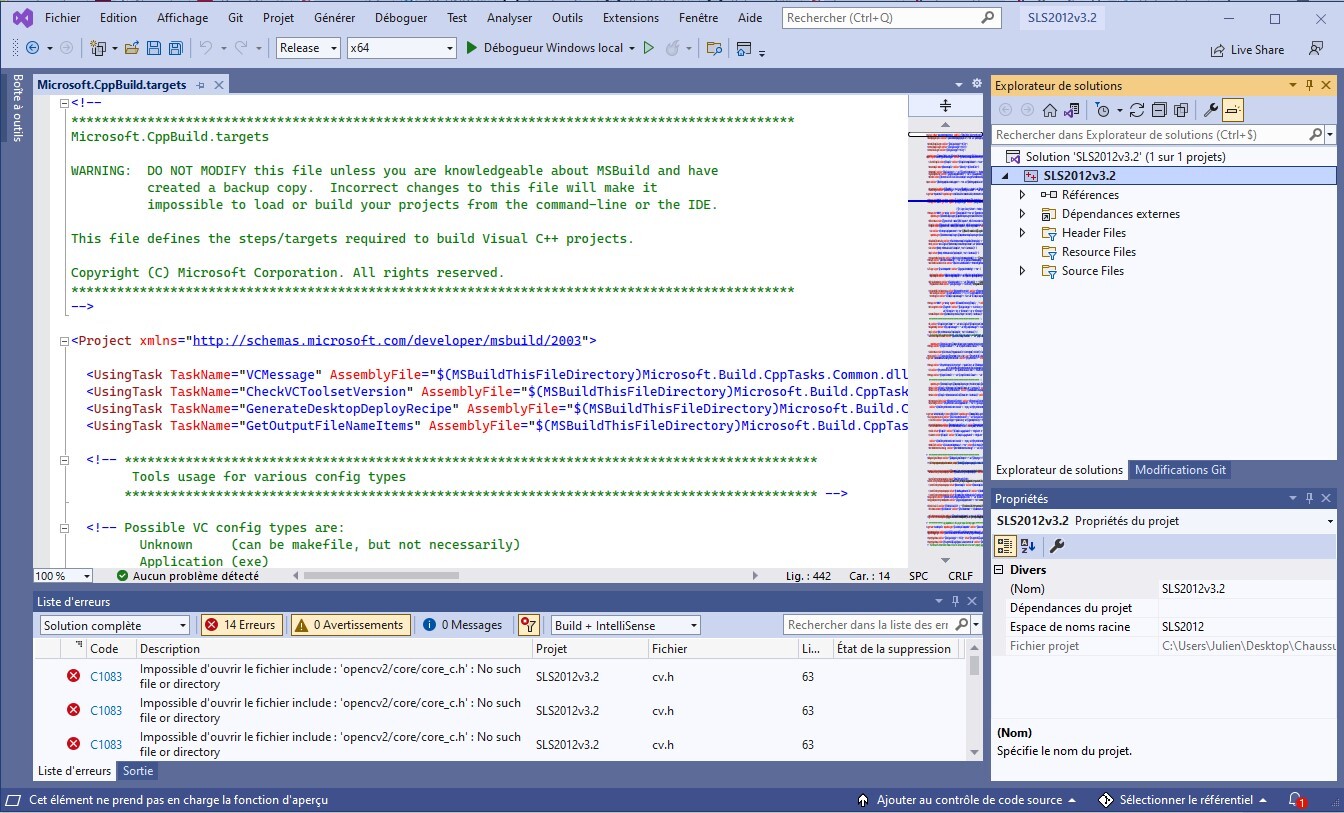The image size is (1344, 813).
Task: Click the C1083 error code link
Action: click(106, 676)
